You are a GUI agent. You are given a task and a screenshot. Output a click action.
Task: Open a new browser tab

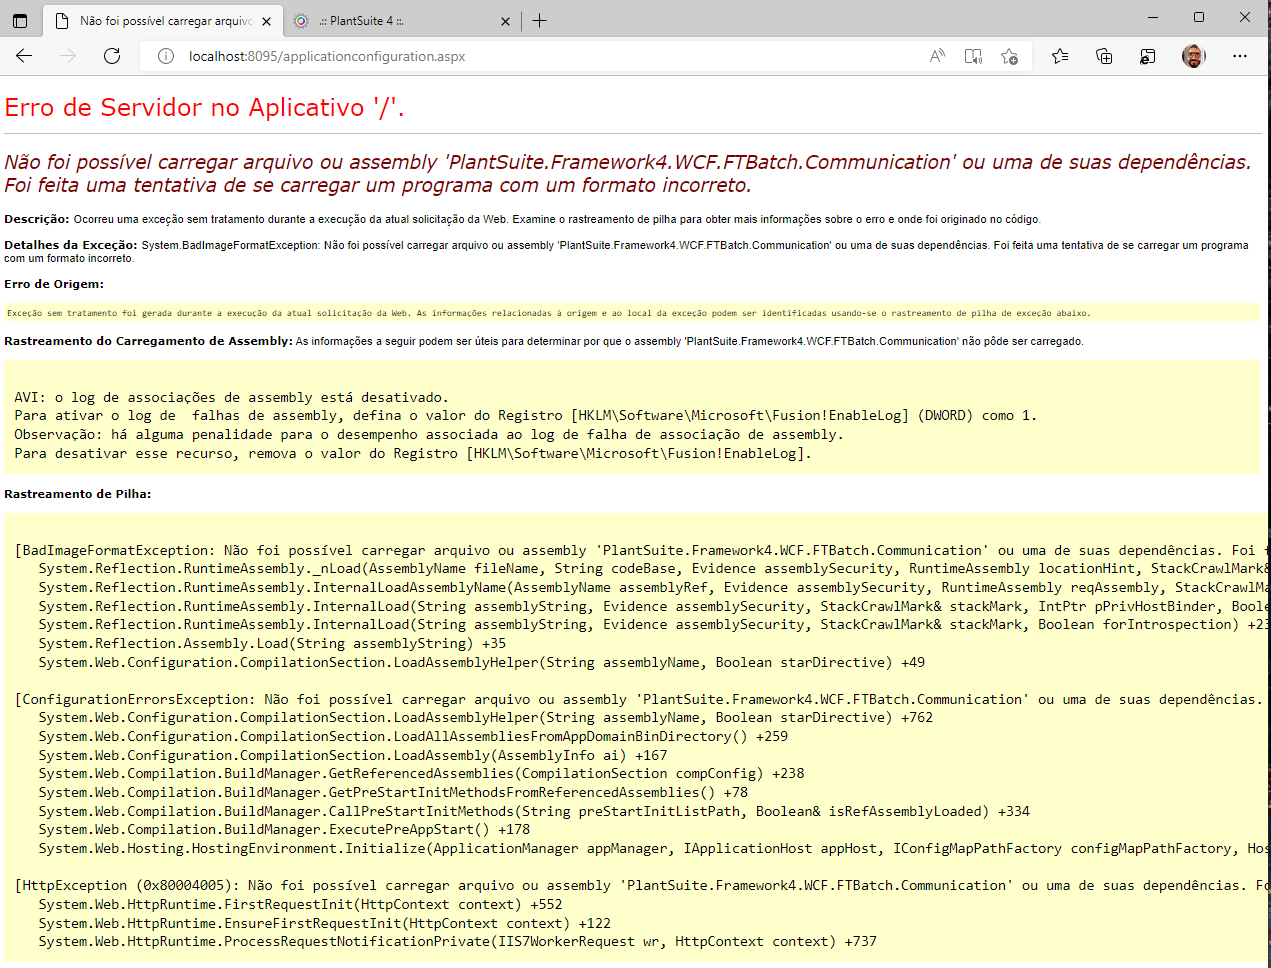(x=540, y=20)
